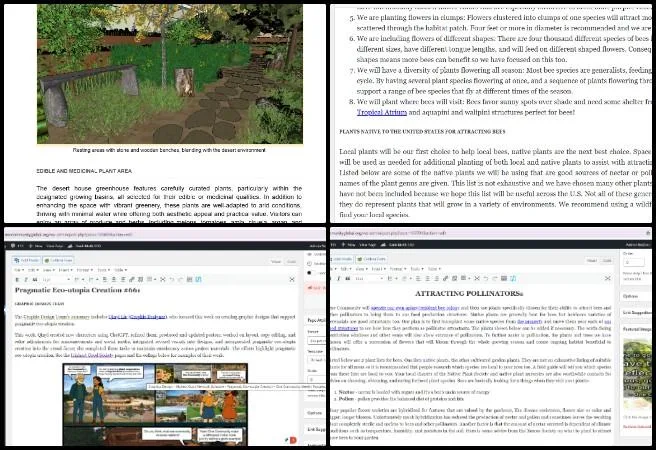Click the insert link icon in the toolbar
Viewport: 656px width, 450px height.
[x=132, y=279]
